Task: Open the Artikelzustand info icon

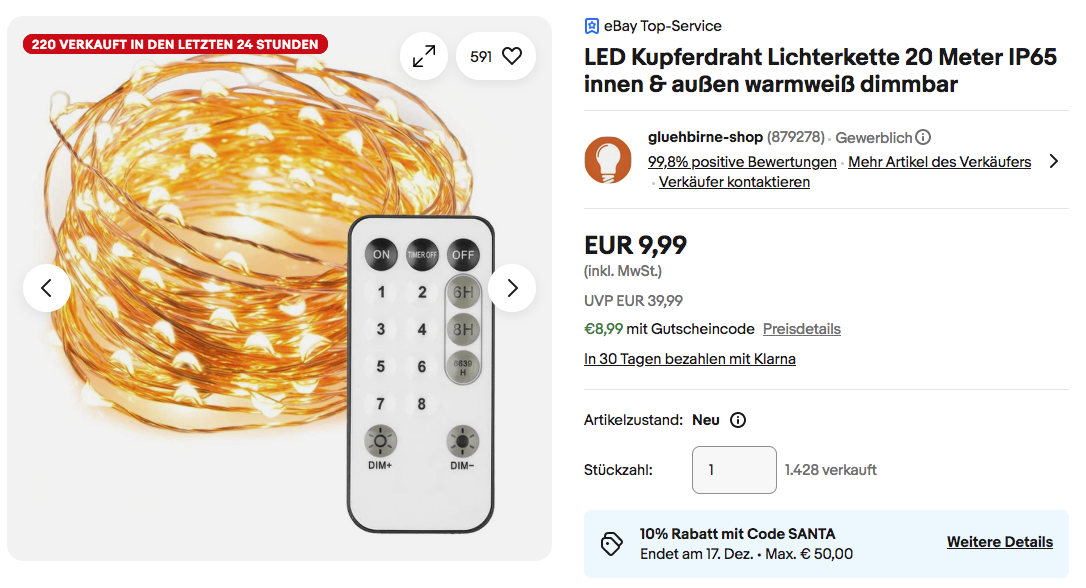Action: 738,420
